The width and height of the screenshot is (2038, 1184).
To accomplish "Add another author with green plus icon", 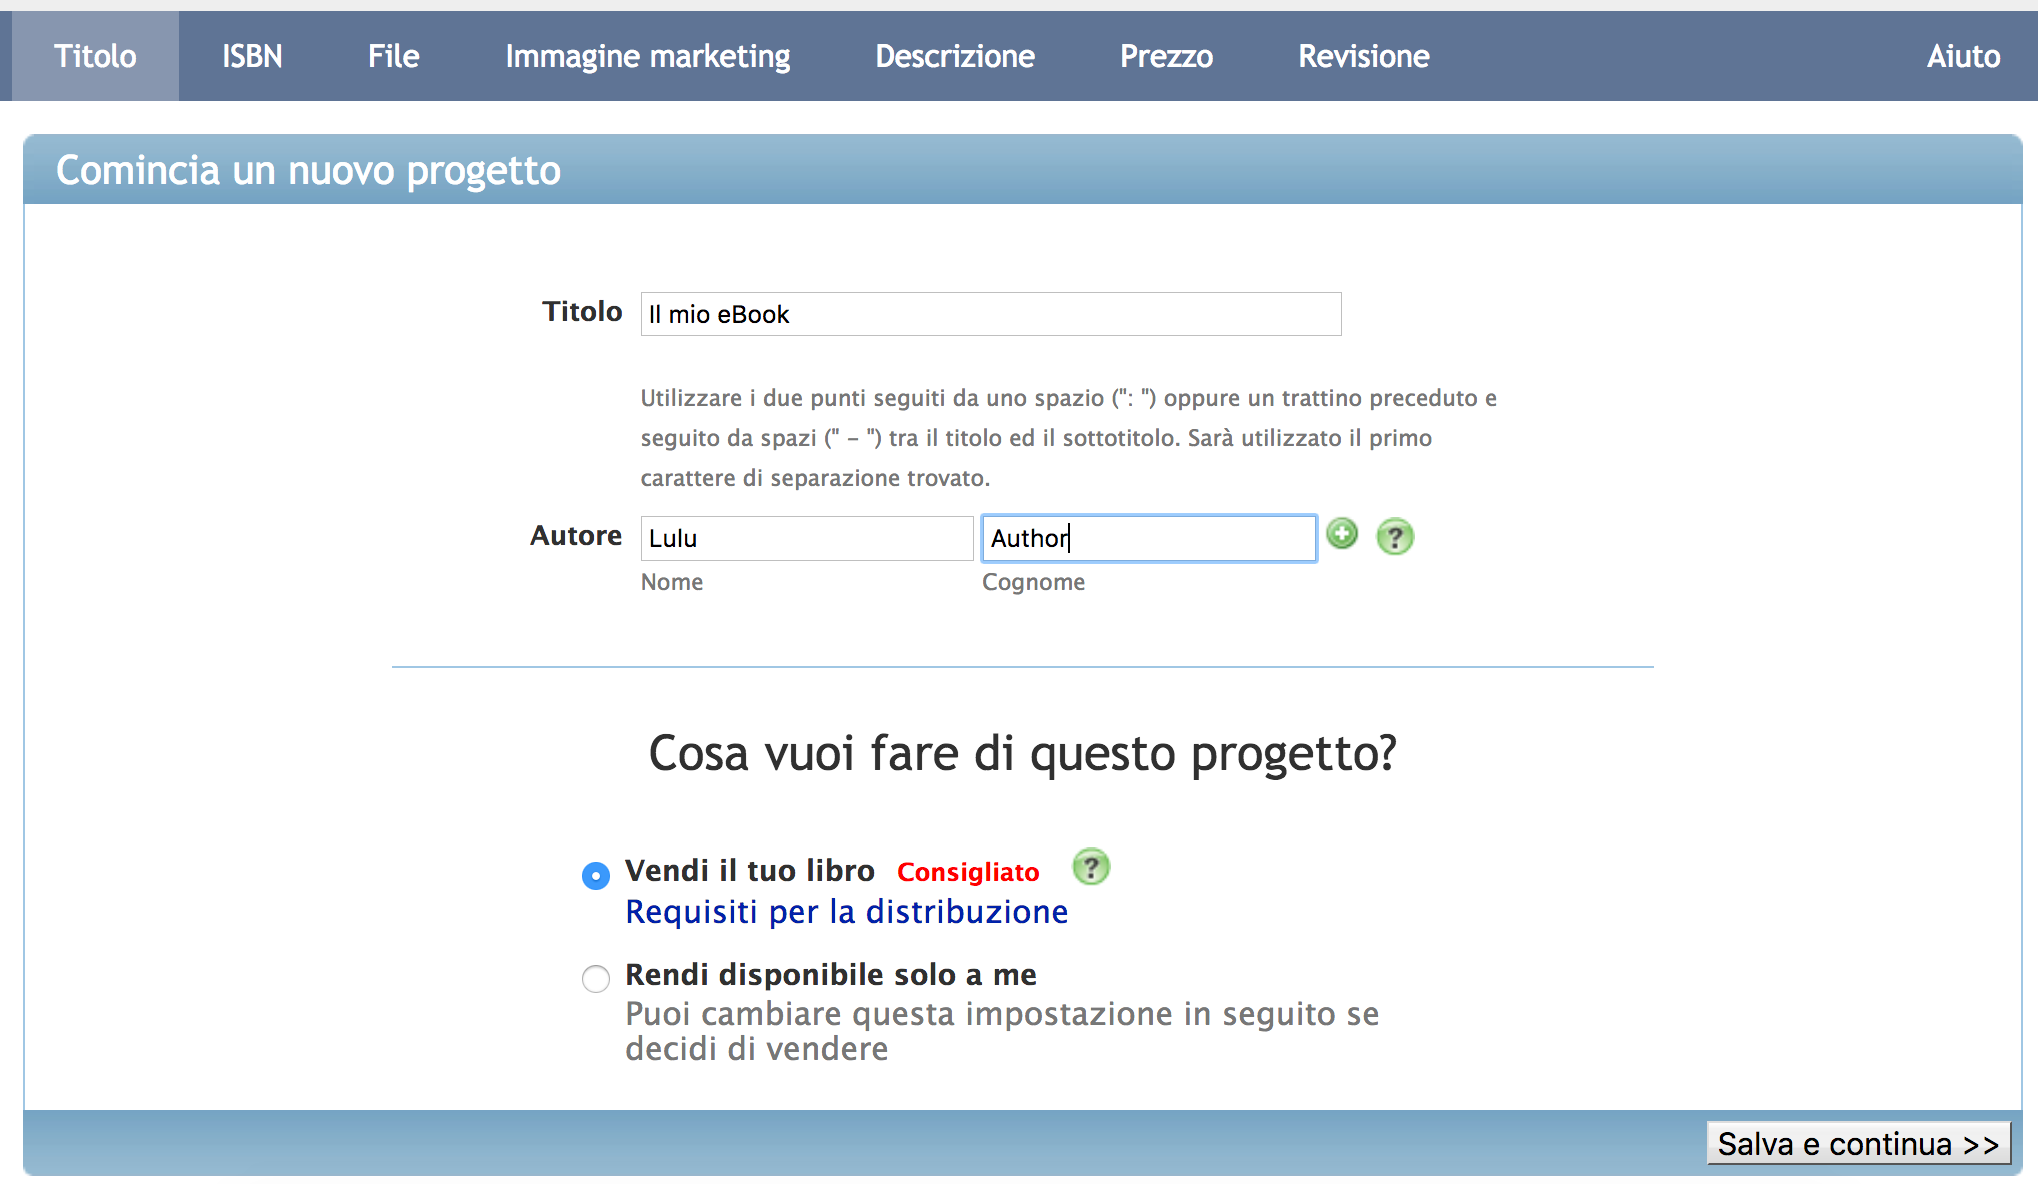I will coord(1342,534).
